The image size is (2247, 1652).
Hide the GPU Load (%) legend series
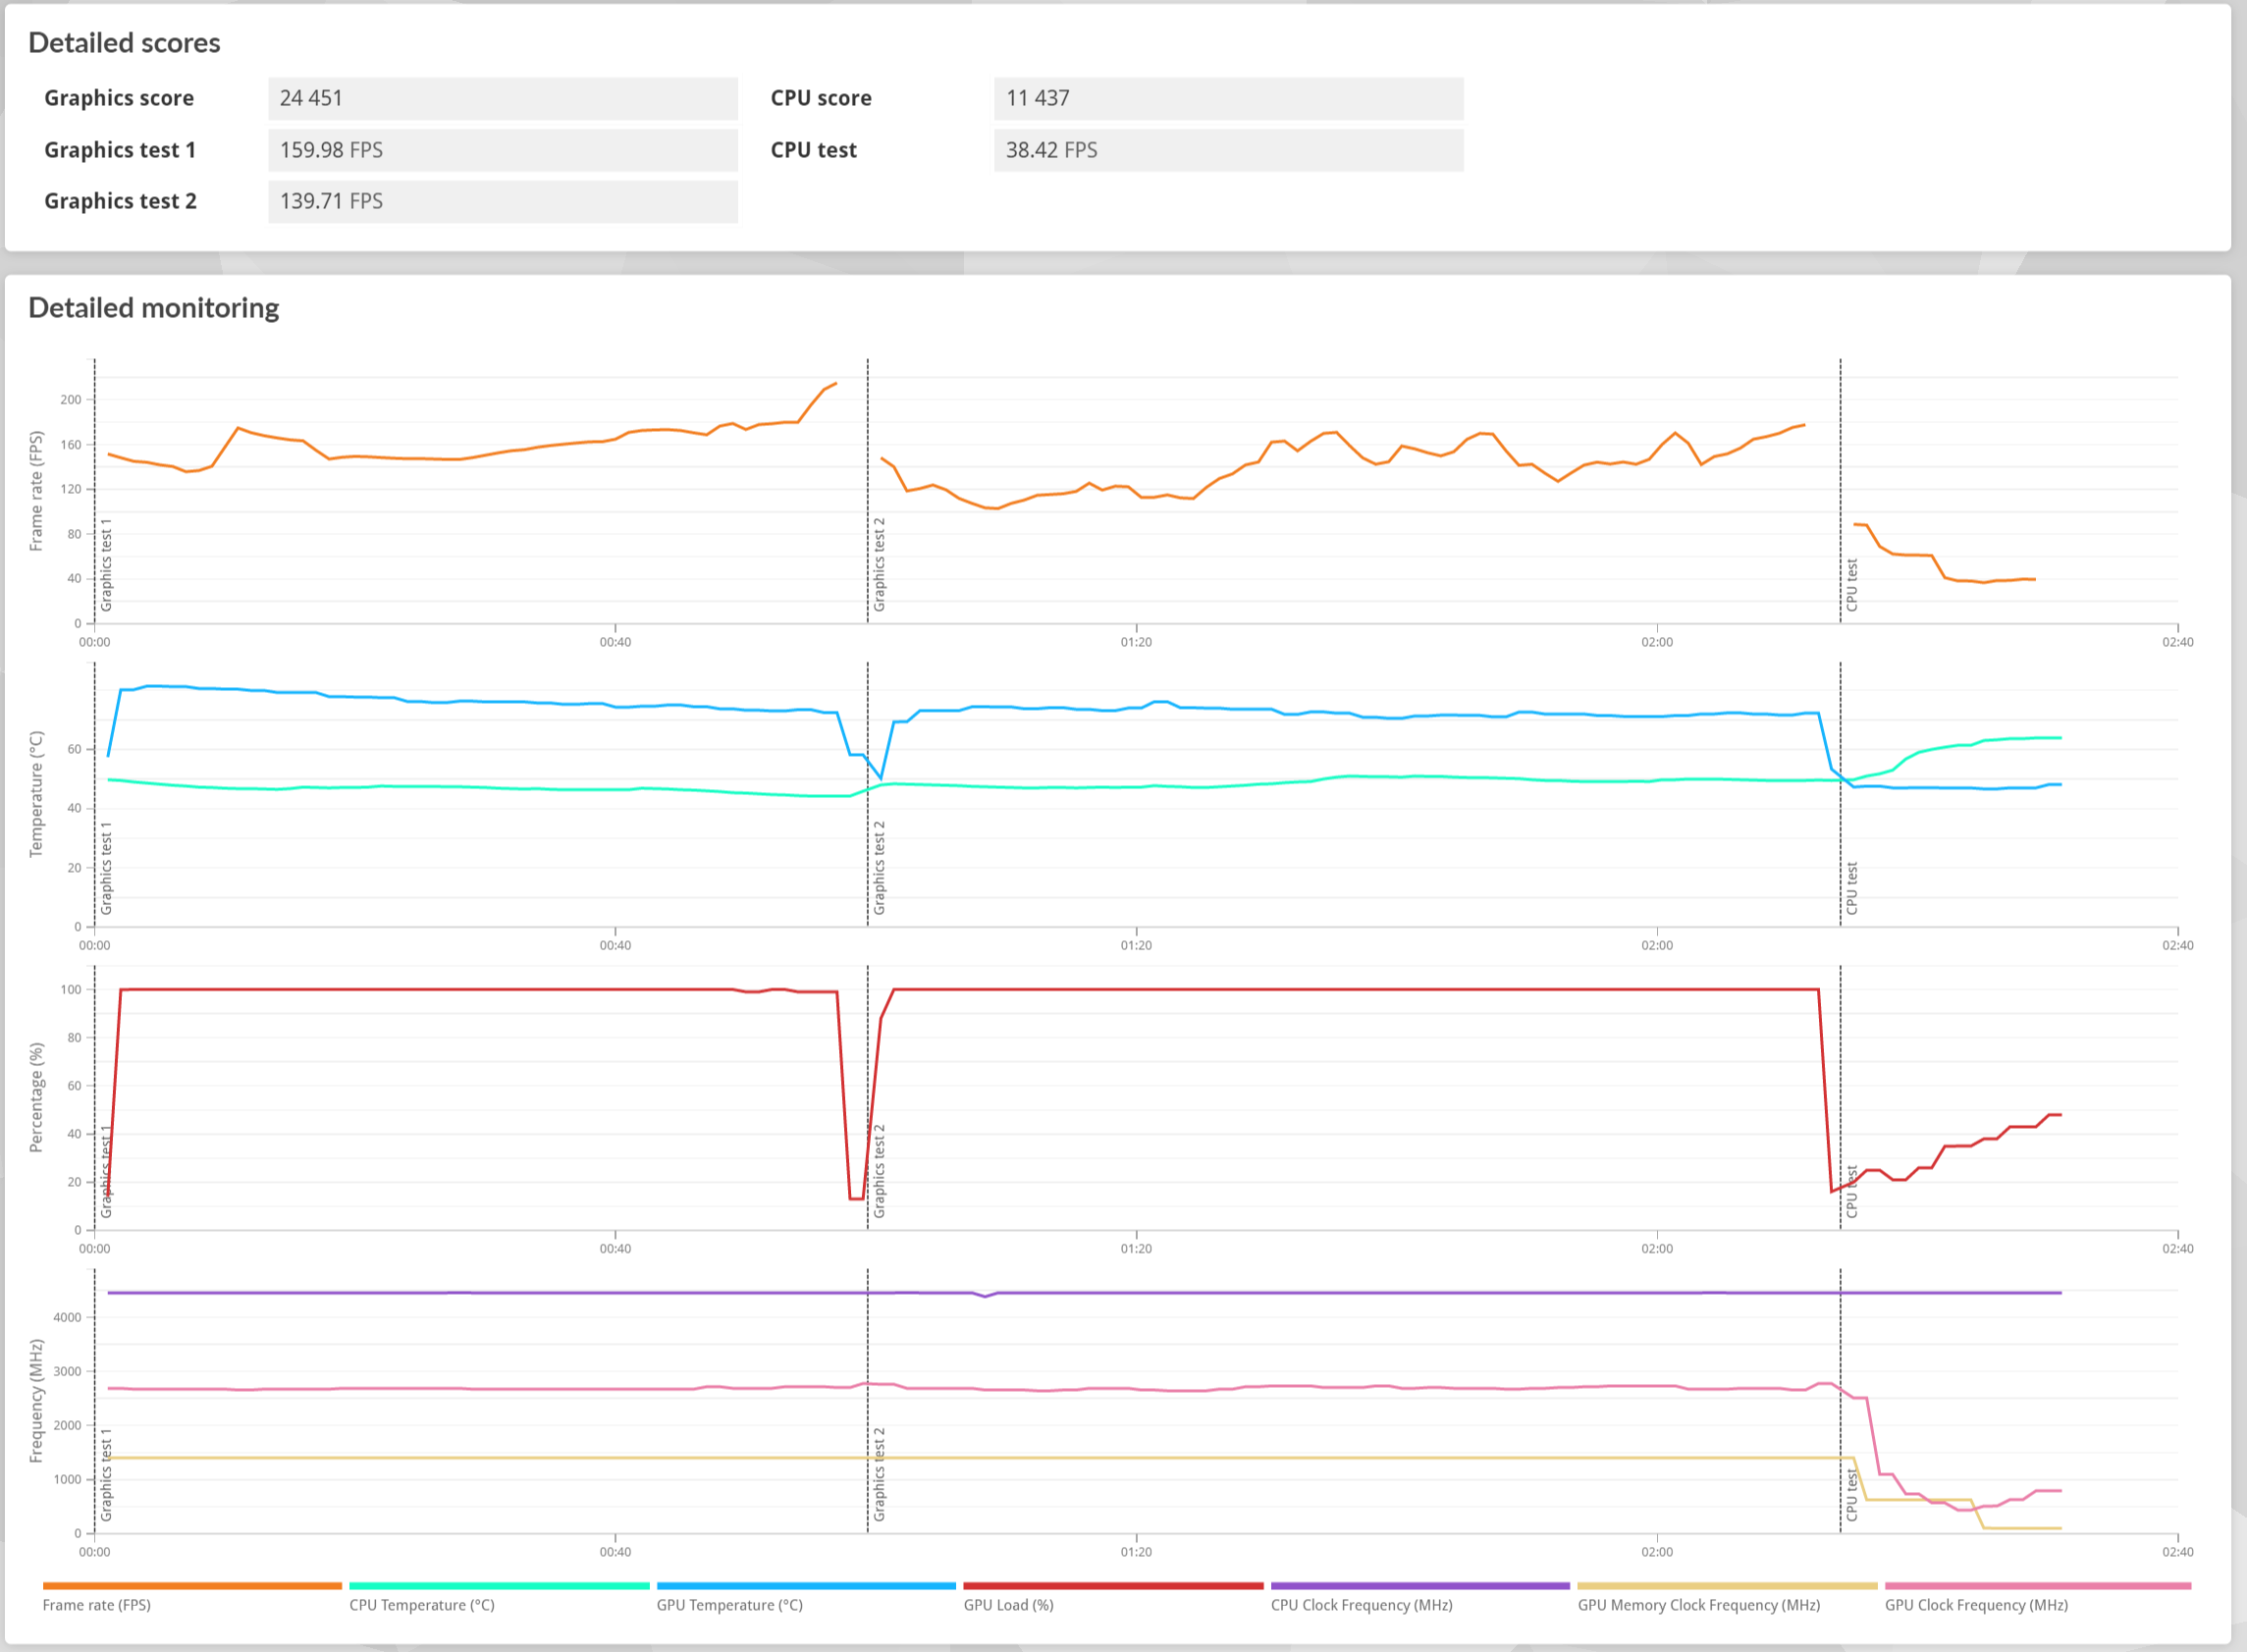[1113, 1586]
